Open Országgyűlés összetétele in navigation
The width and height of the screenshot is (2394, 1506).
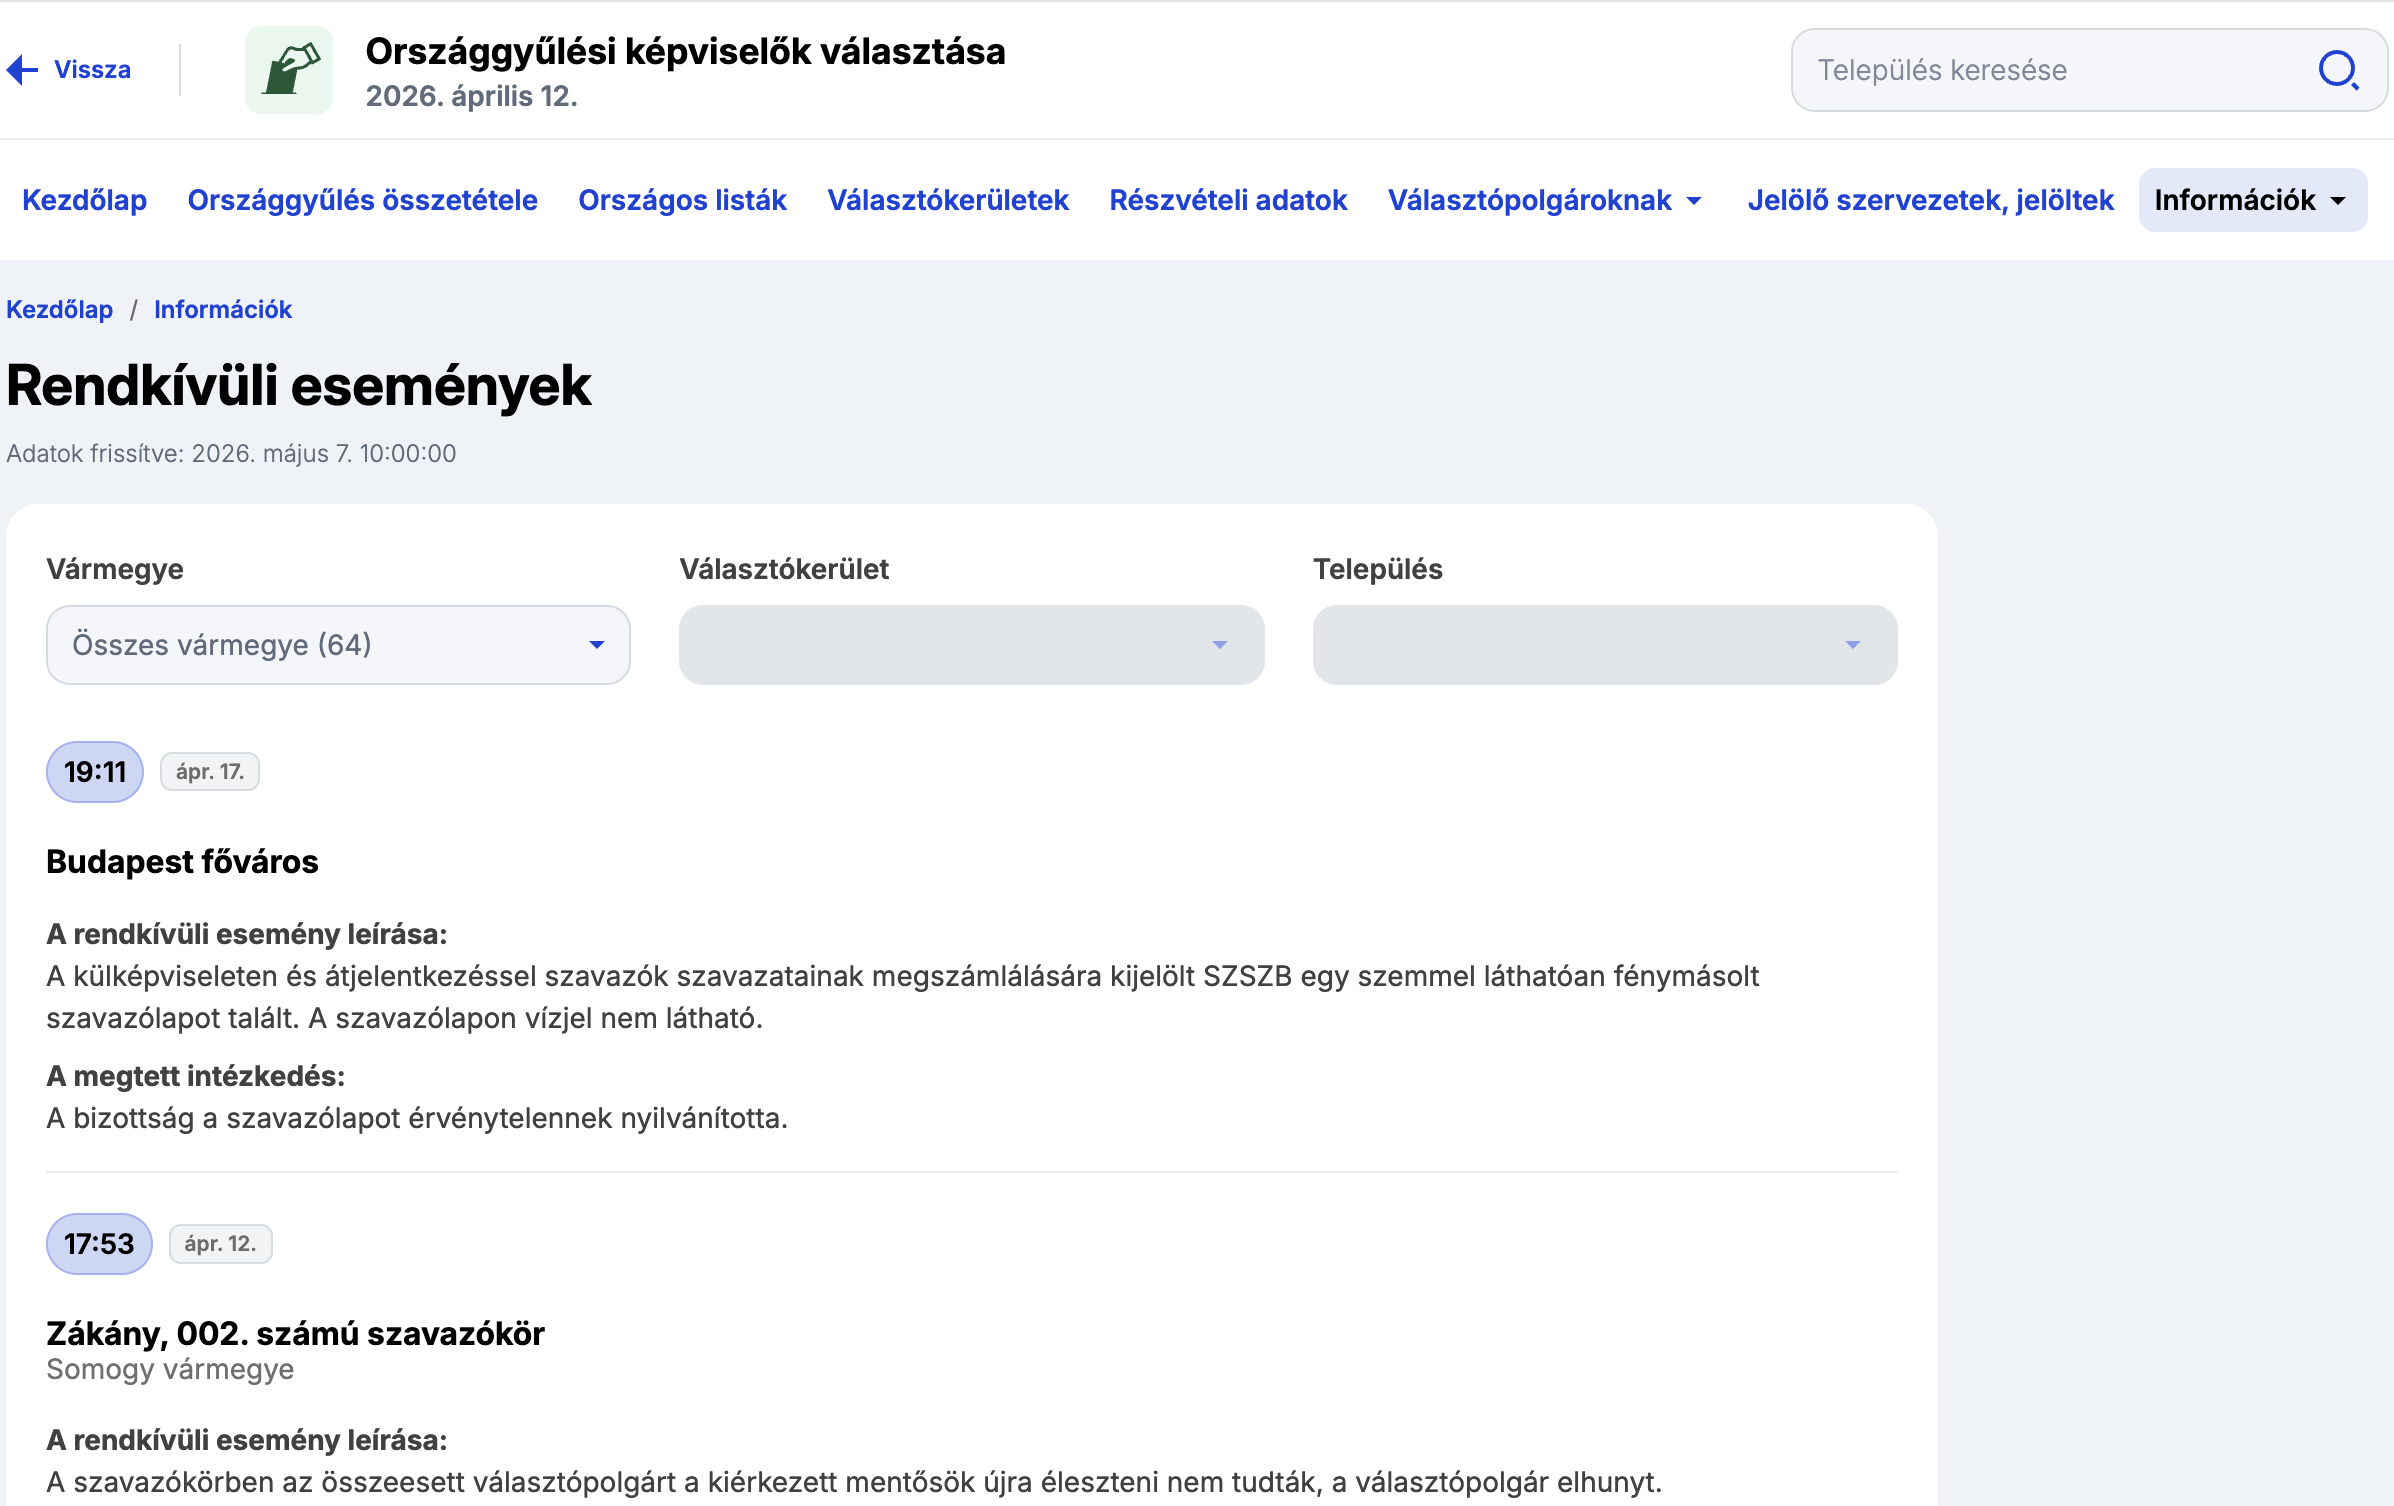tap(363, 200)
